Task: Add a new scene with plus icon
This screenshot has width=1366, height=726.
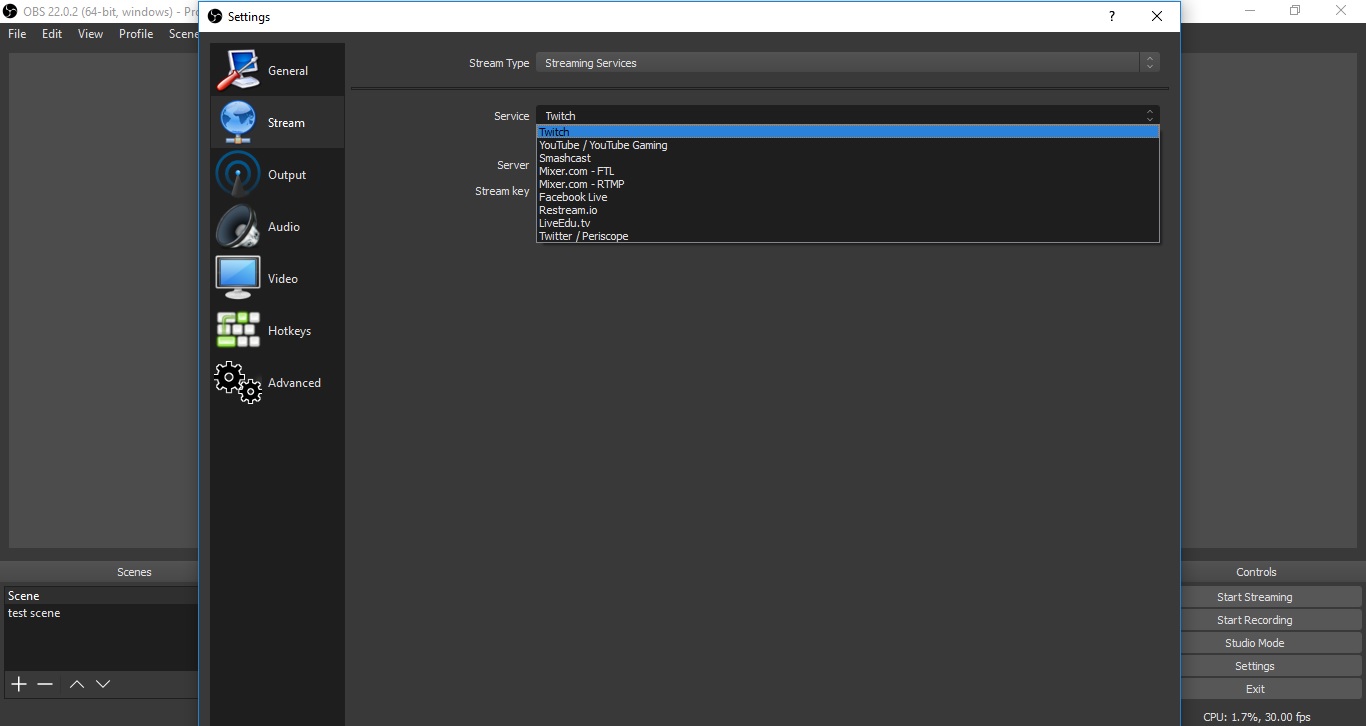Action: tap(18, 684)
